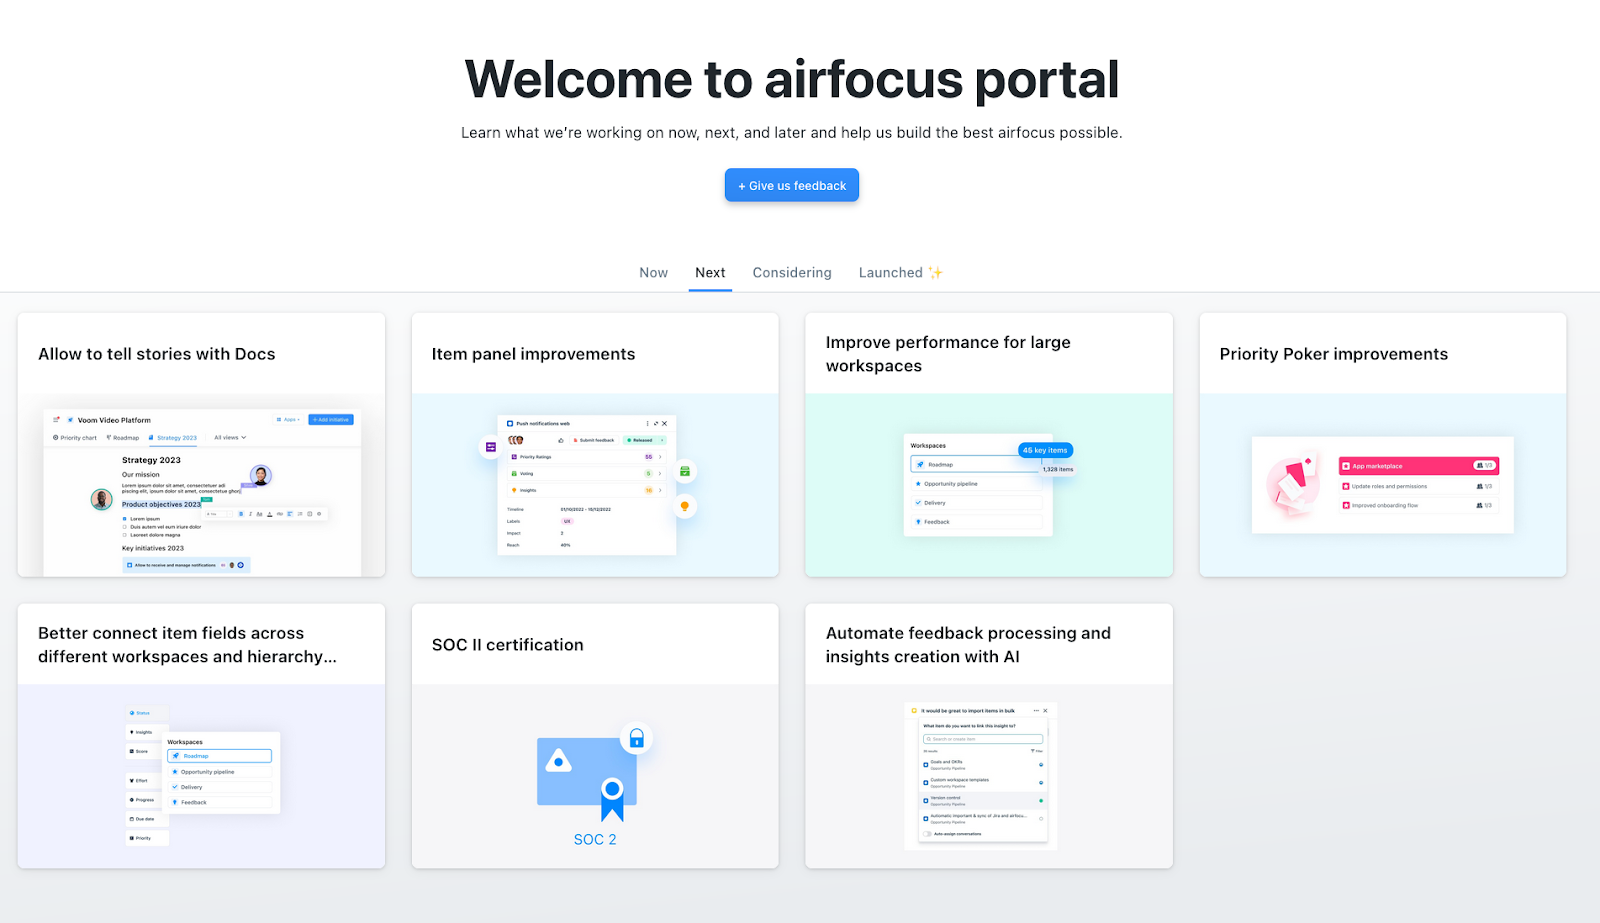Enable the Auto-assign conversations toggle

click(x=928, y=834)
